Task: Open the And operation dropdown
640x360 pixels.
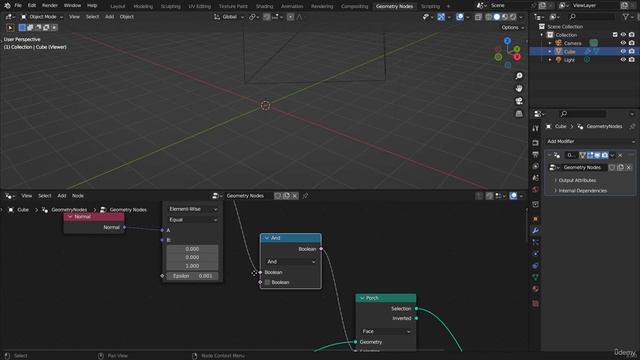Action: [x=291, y=262]
